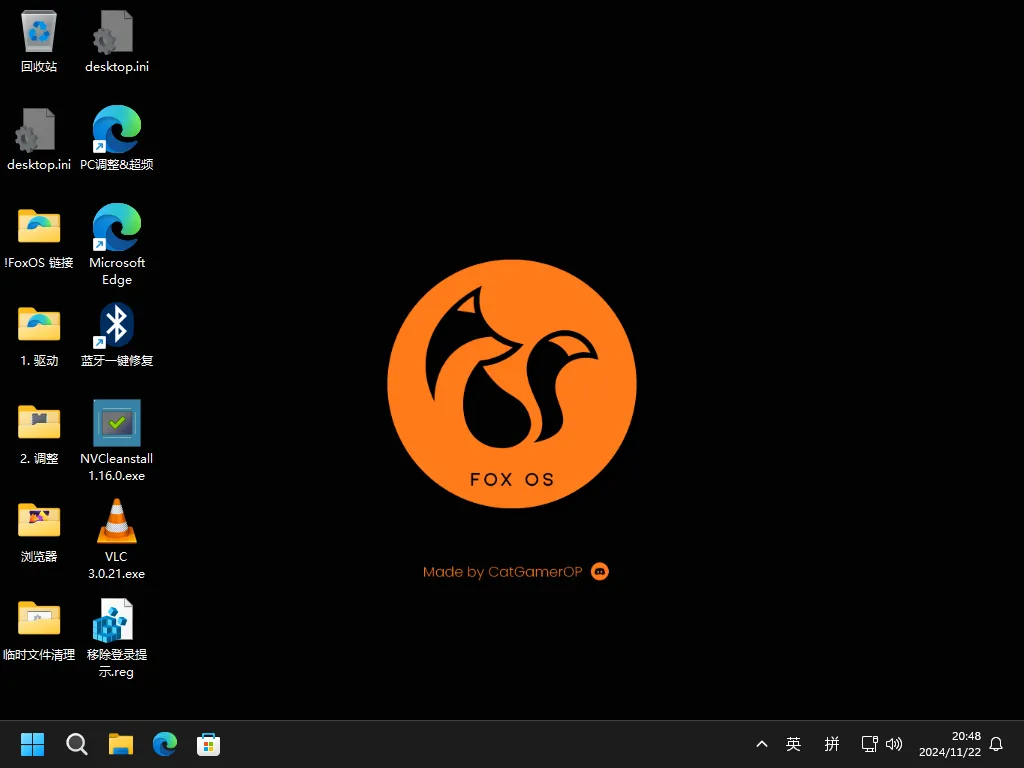Launch File Explorer from the taskbar
This screenshot has height=768, width=1024.
point(120,744)
